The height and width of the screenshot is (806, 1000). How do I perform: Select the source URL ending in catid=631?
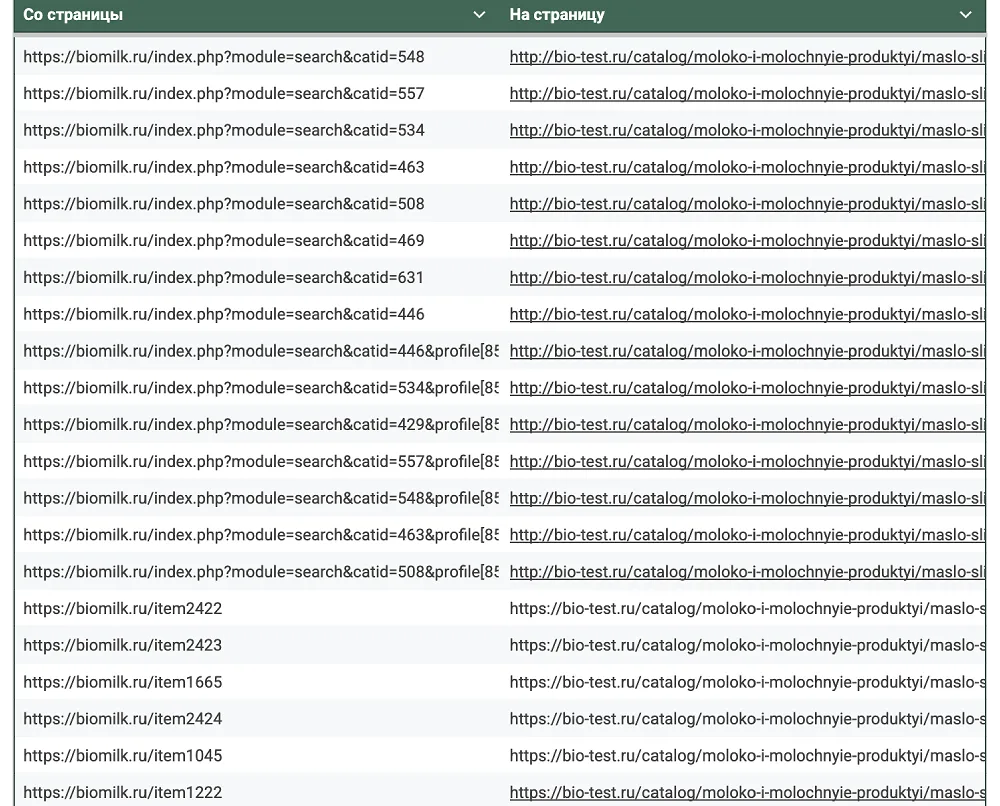click(224, 278)
